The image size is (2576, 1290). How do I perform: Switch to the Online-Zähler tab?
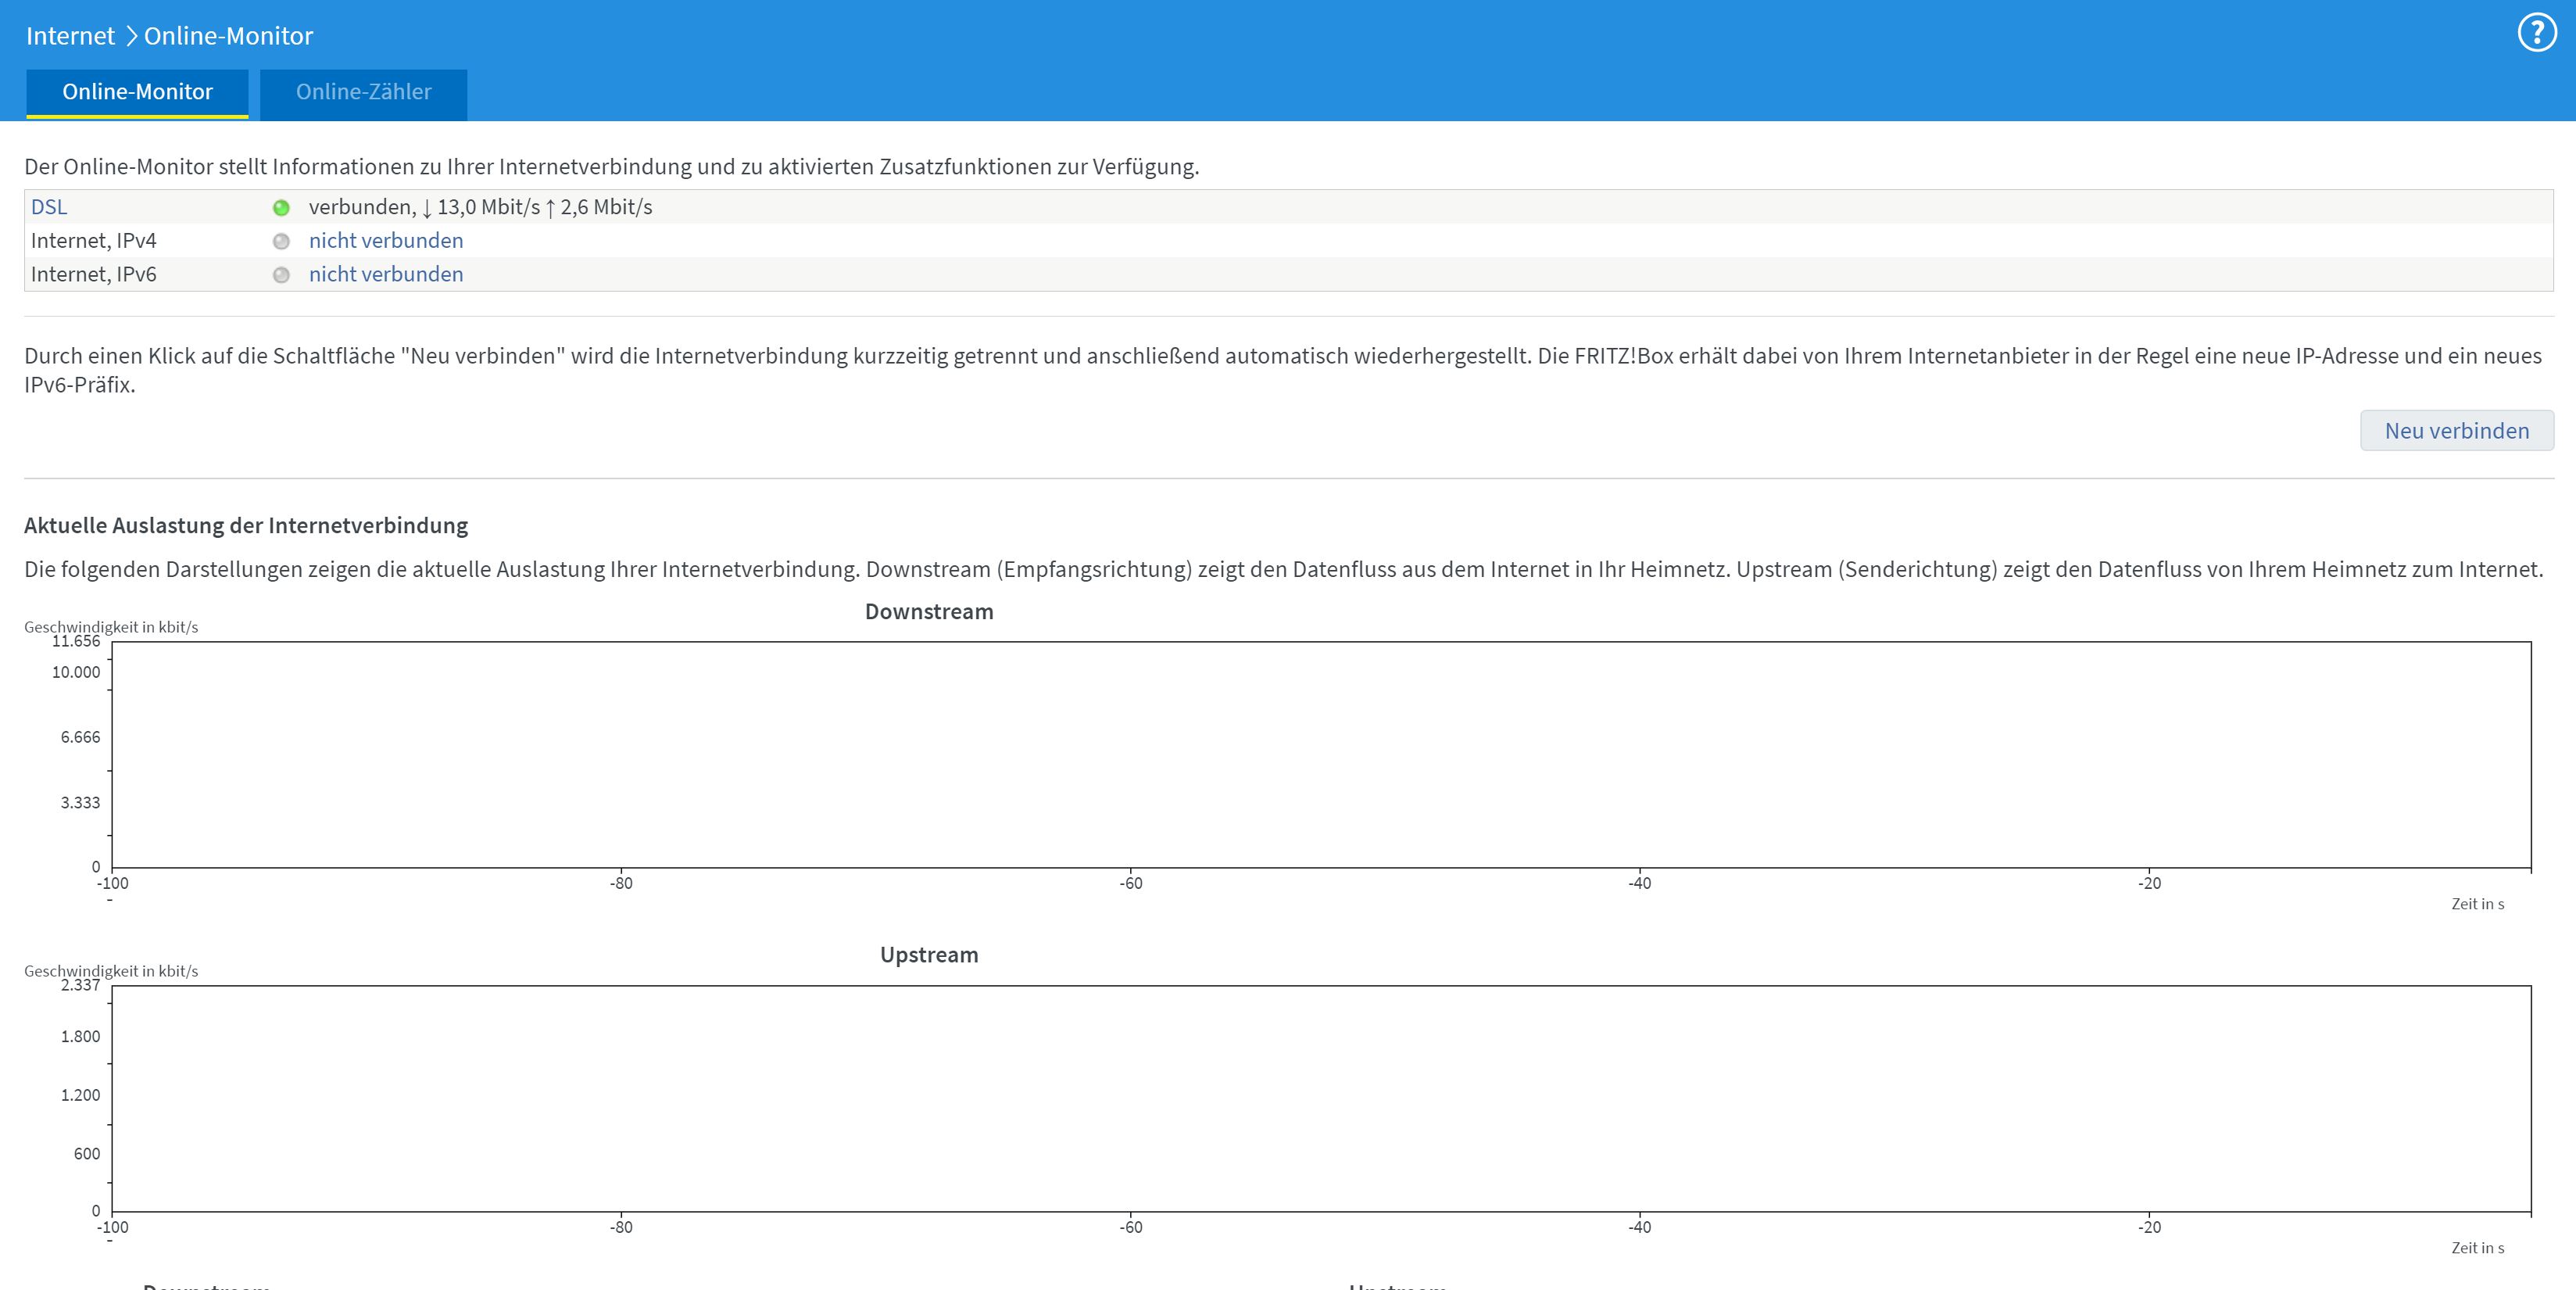pyautogui.click(x=363, y=92)
